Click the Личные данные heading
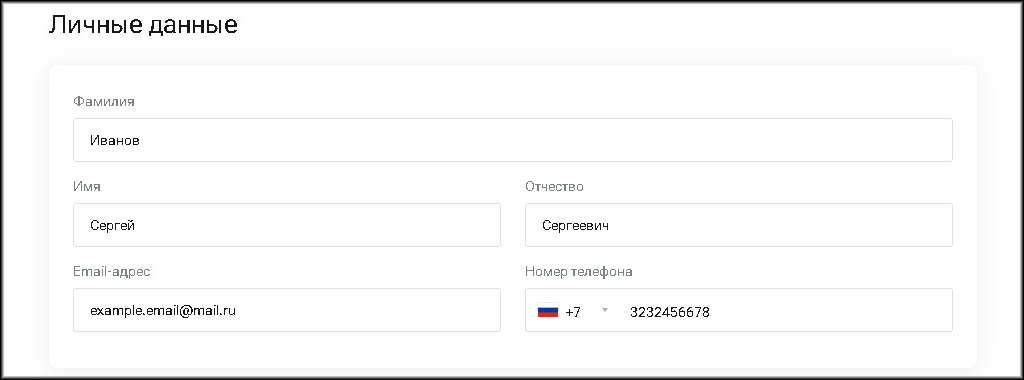 [x=143, y=25]
